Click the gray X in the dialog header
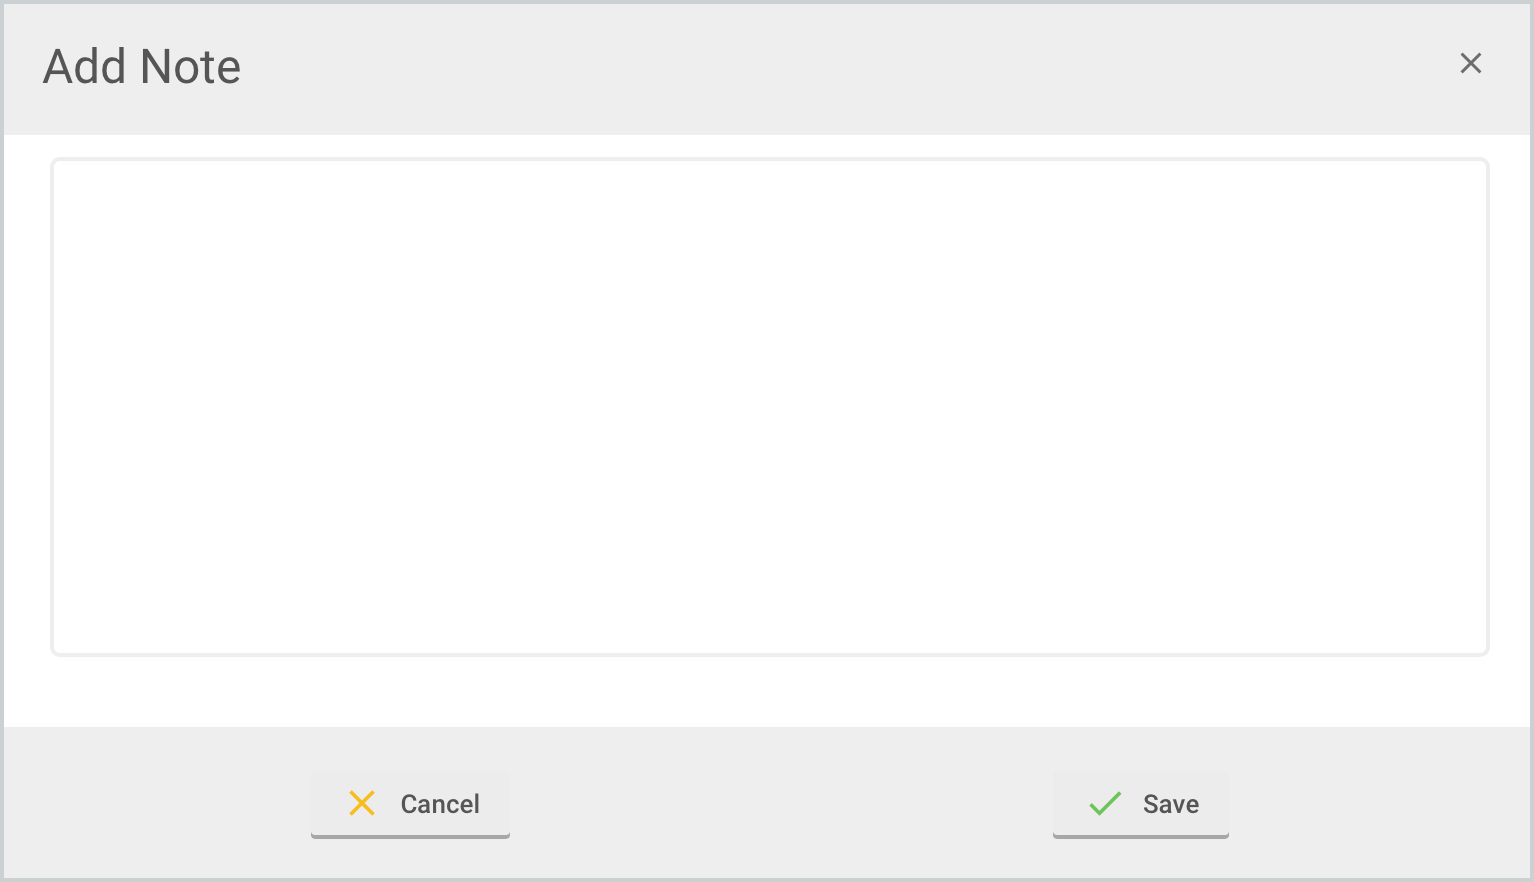 pos(1470,64)
